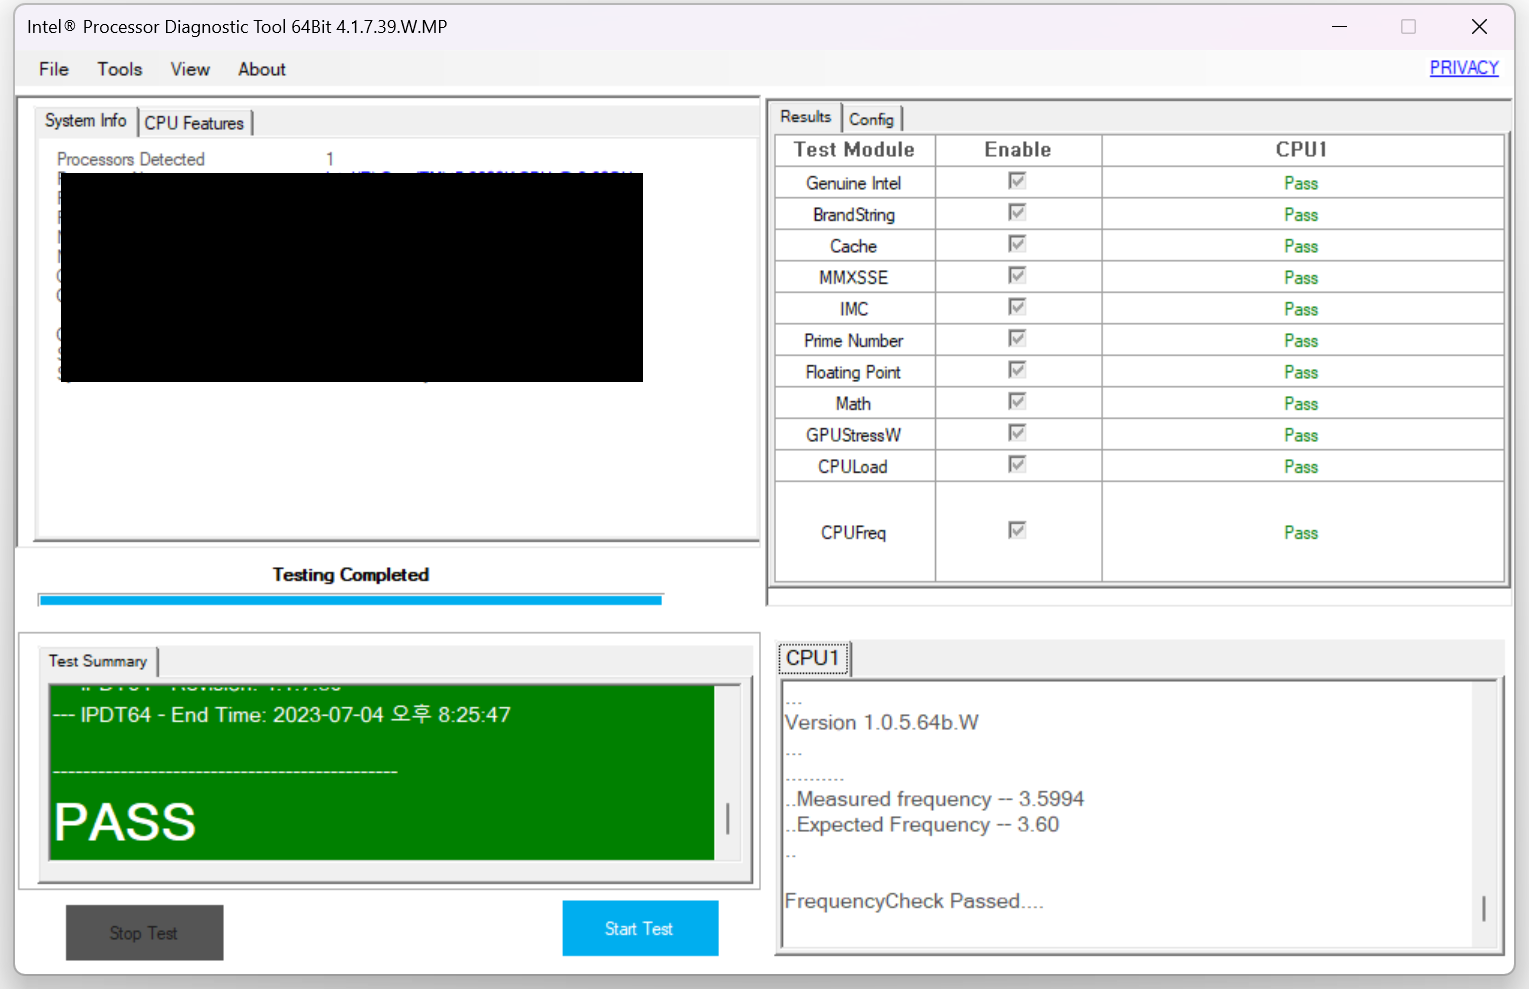
Task: Select the Test Summary tab
Action: click(98, 661)
